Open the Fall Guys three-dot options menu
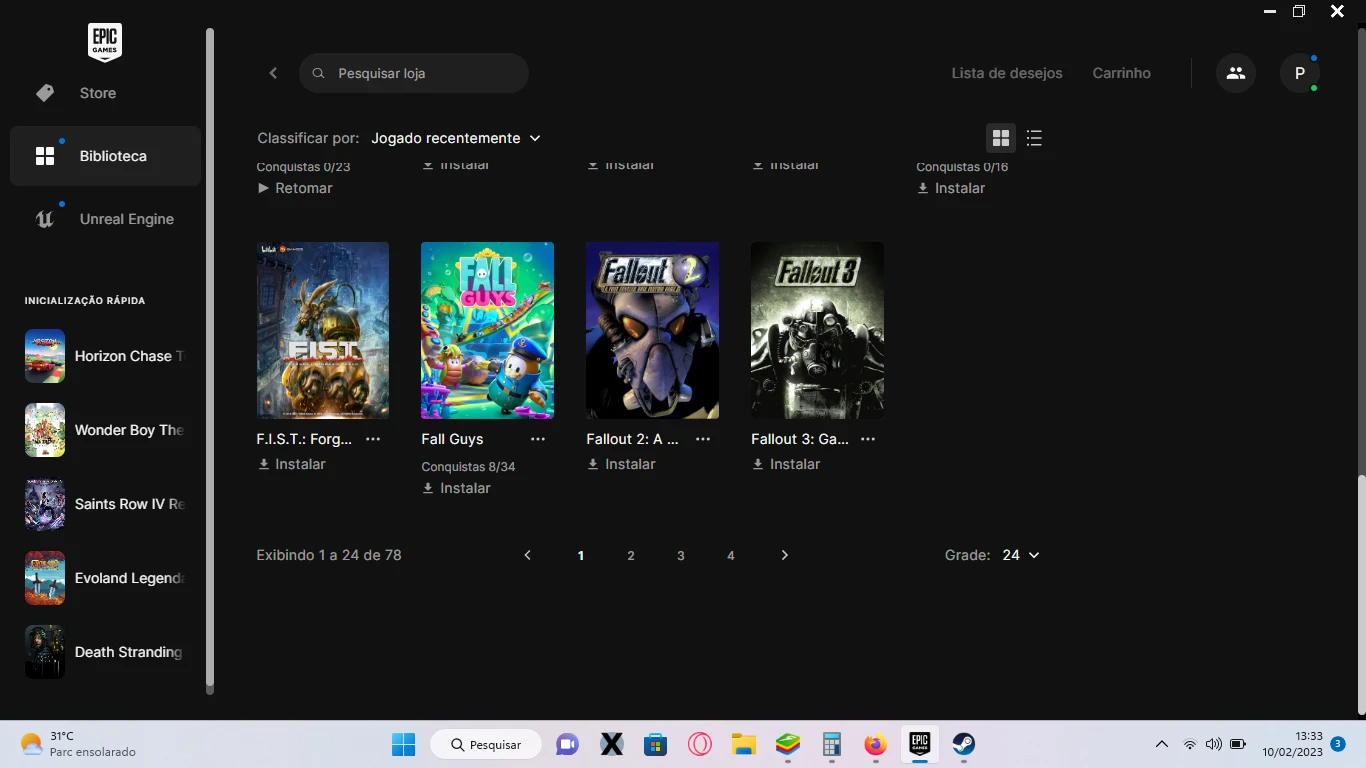Viewport: 1366px width, 768px height. click(538, 439)
